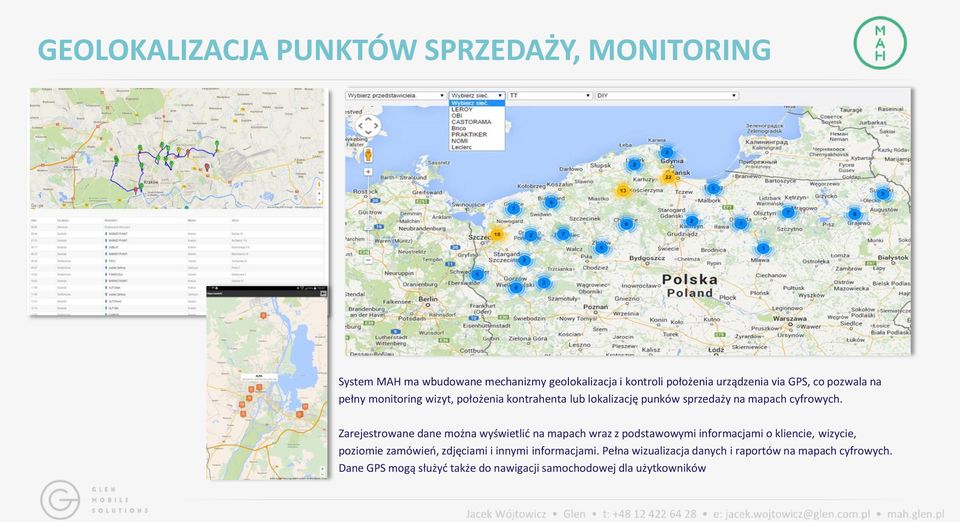
Task: Click the blue cluster above Mława
Action: tap(762, 248)
